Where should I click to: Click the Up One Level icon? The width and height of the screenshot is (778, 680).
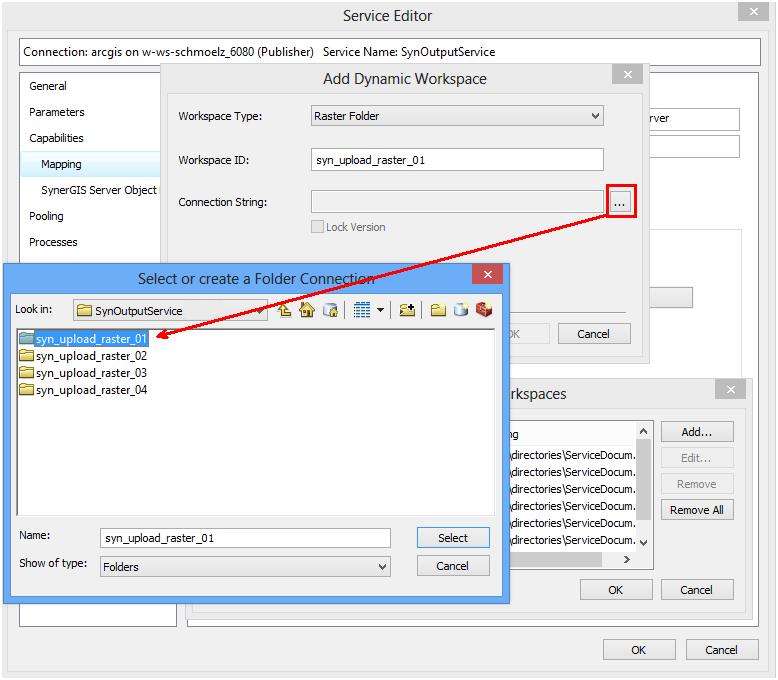pyautogui.click(x=285, y=310)
